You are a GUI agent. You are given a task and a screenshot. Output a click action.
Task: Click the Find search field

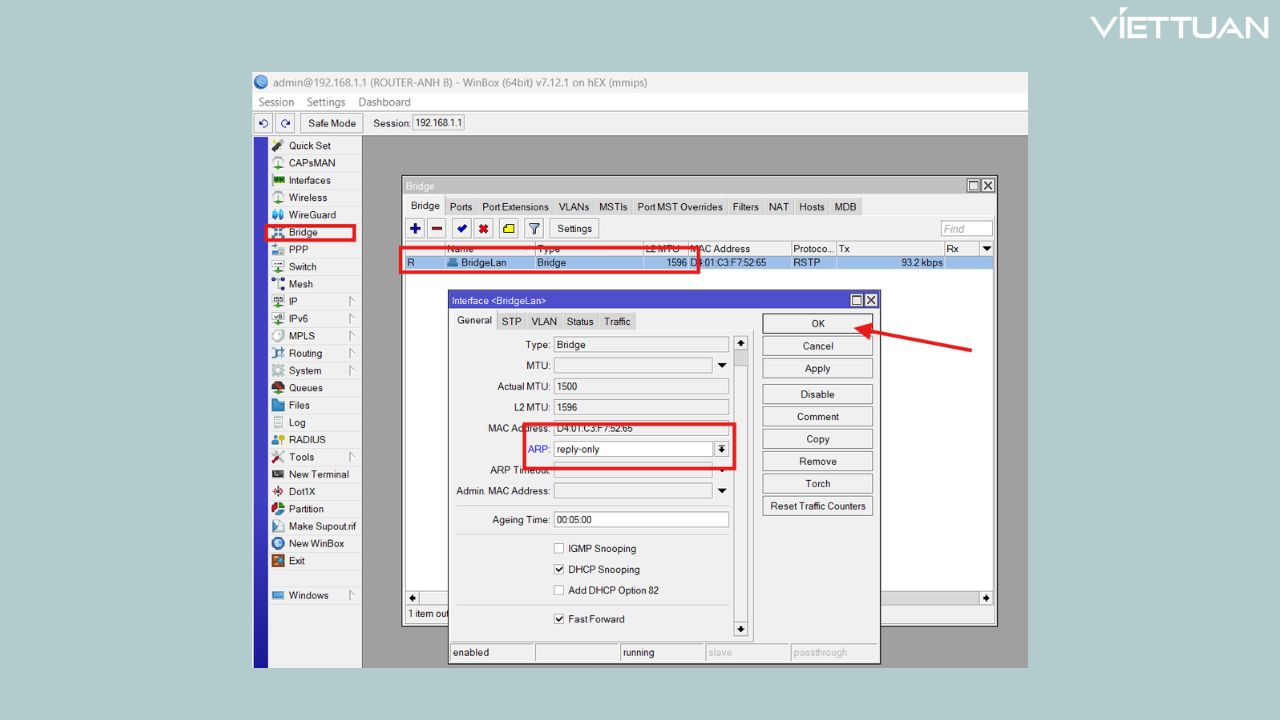[x=967, y=229]
